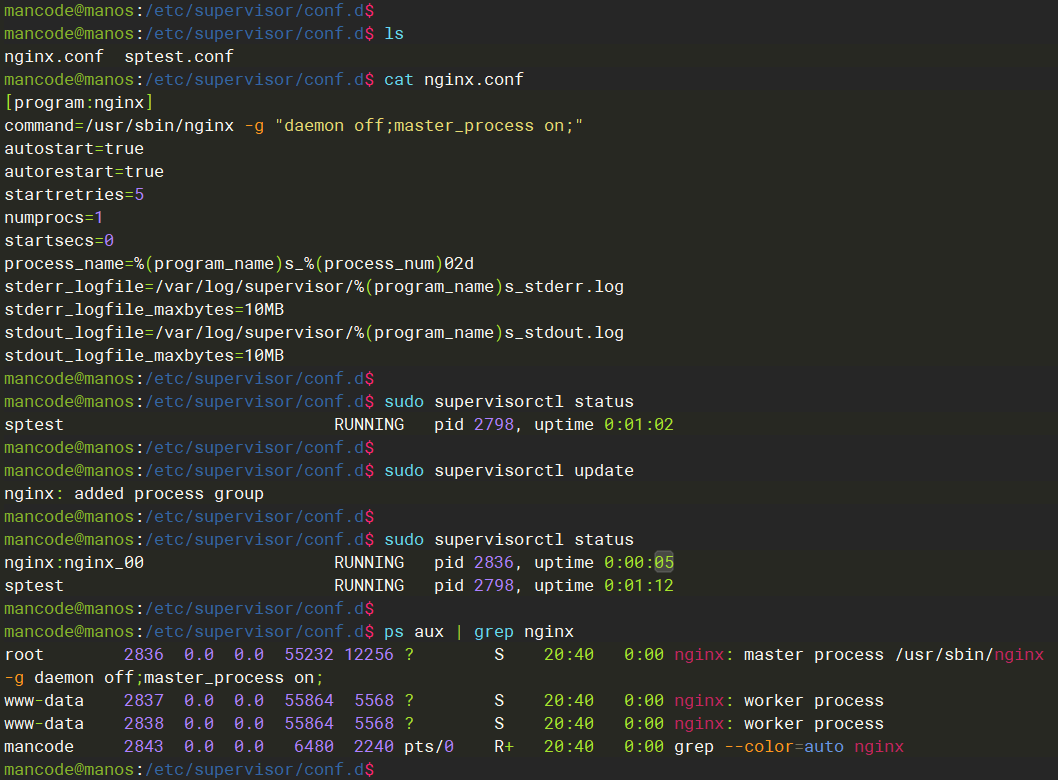Click the autorestart=true setting
The height and width of the screenshot is (780, 1058).
[x=84, y=171]
